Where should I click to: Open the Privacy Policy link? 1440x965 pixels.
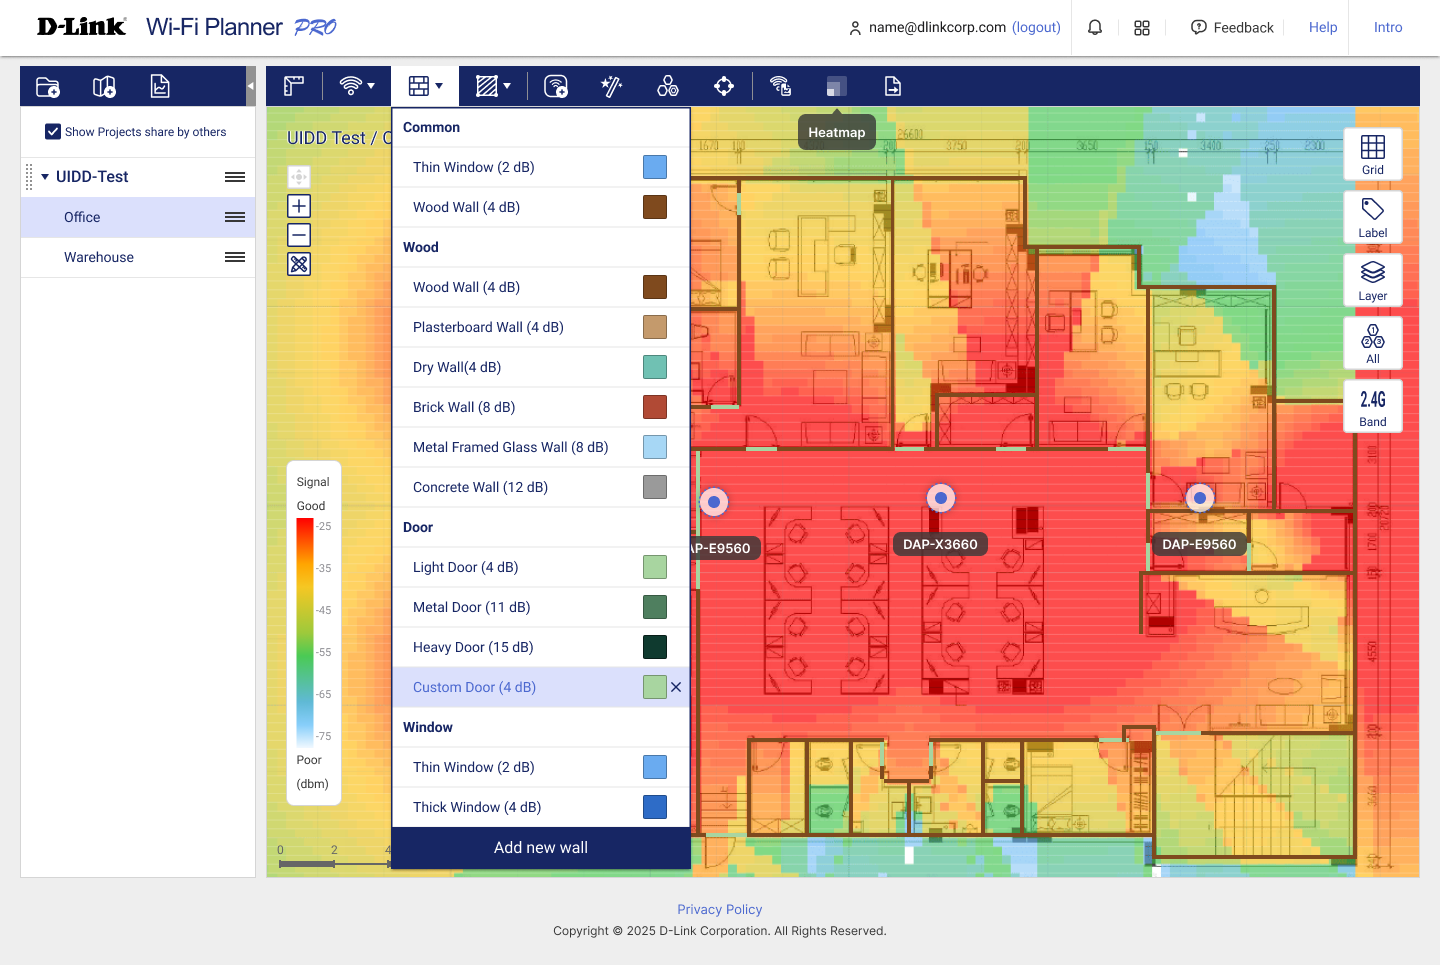pyautogui.click(x=720, y=909)
